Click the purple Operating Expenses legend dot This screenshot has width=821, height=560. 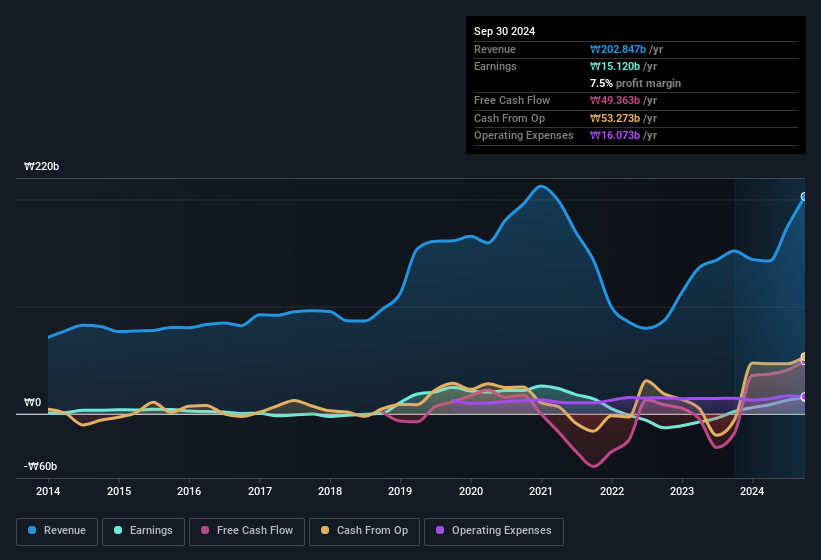[x=441, y=531]
